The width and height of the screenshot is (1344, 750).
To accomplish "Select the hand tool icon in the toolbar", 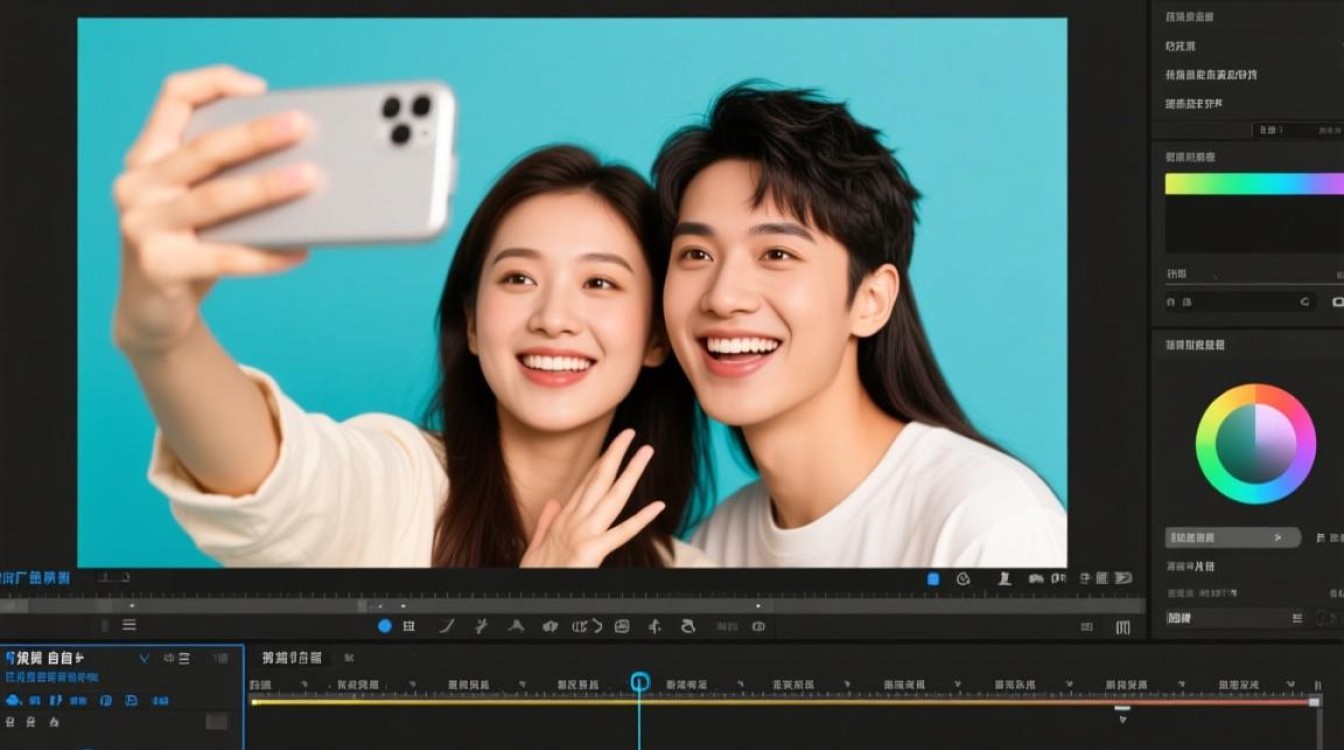I will [x=687, y=626].
